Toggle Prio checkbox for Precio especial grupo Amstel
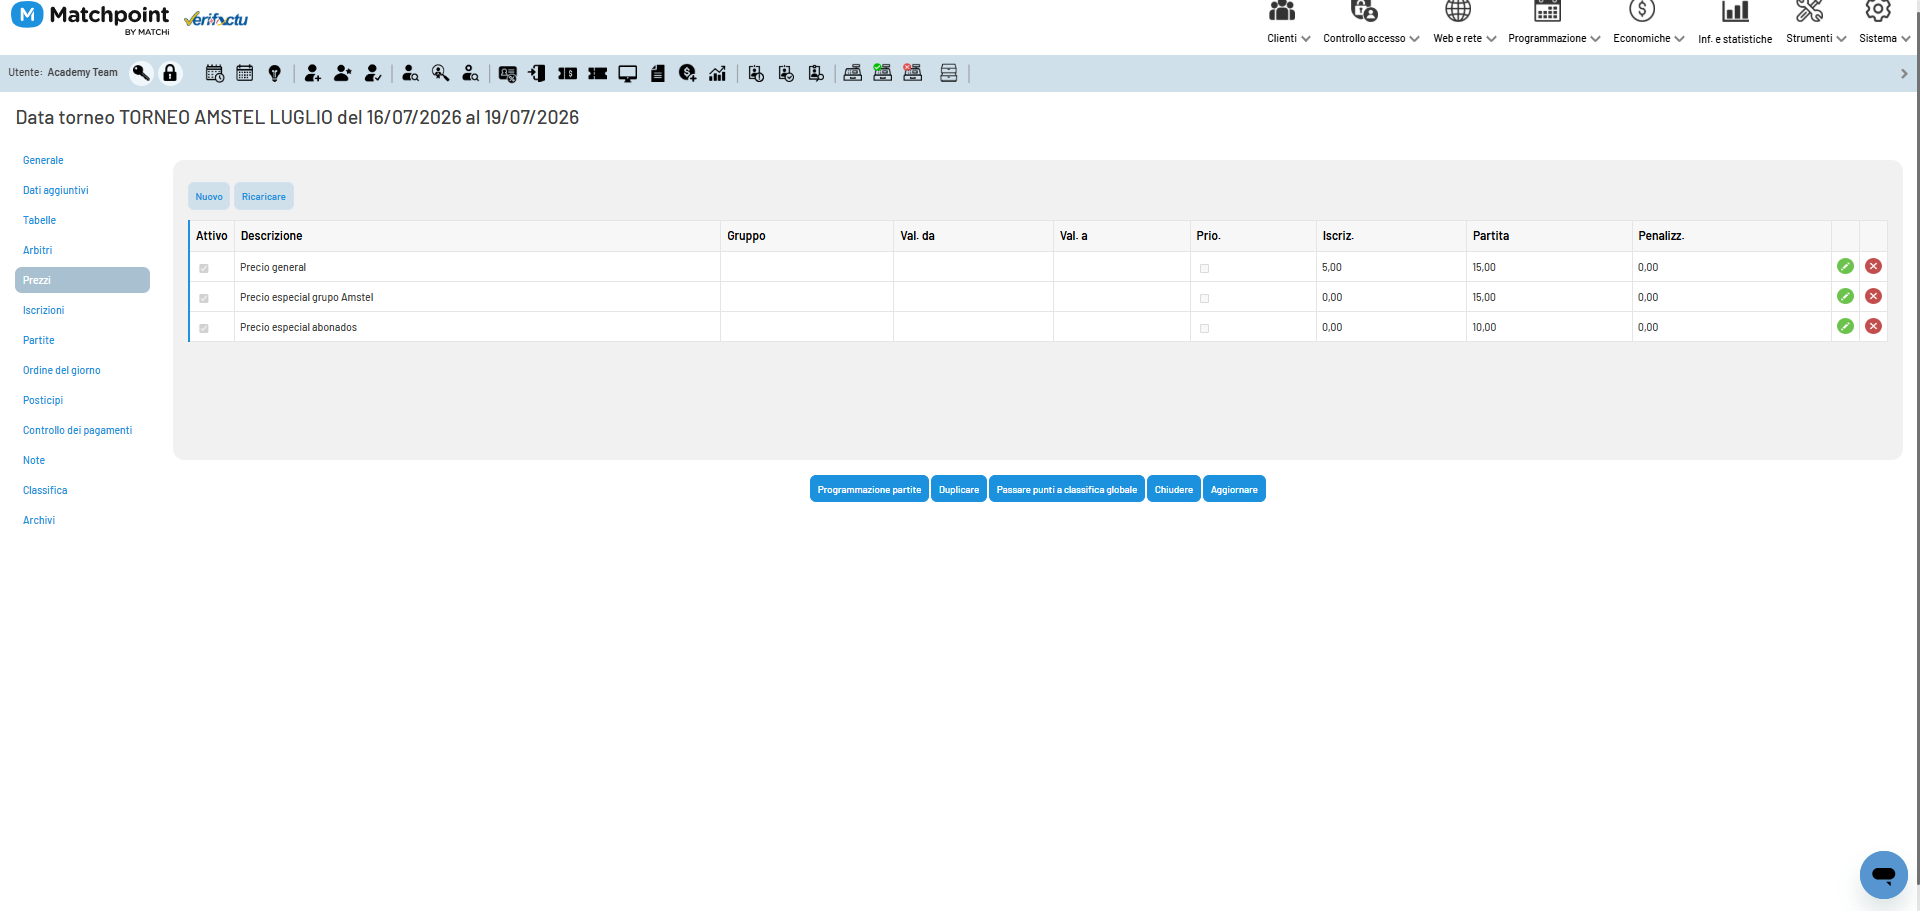 pyautogui.click(x=1204, y=298)
